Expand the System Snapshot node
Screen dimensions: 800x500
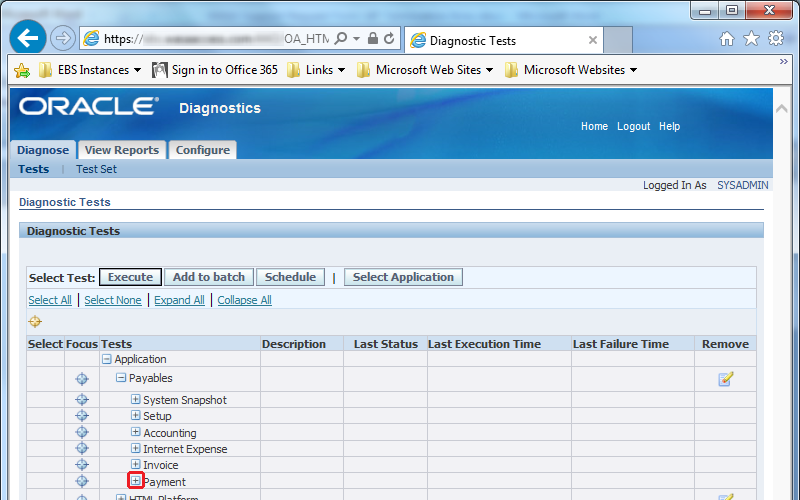135,399
